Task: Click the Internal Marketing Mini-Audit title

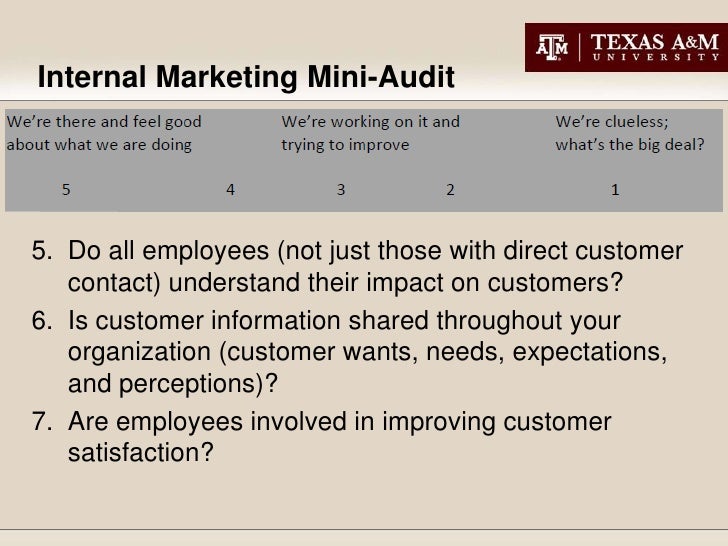Action: (246, 77)
